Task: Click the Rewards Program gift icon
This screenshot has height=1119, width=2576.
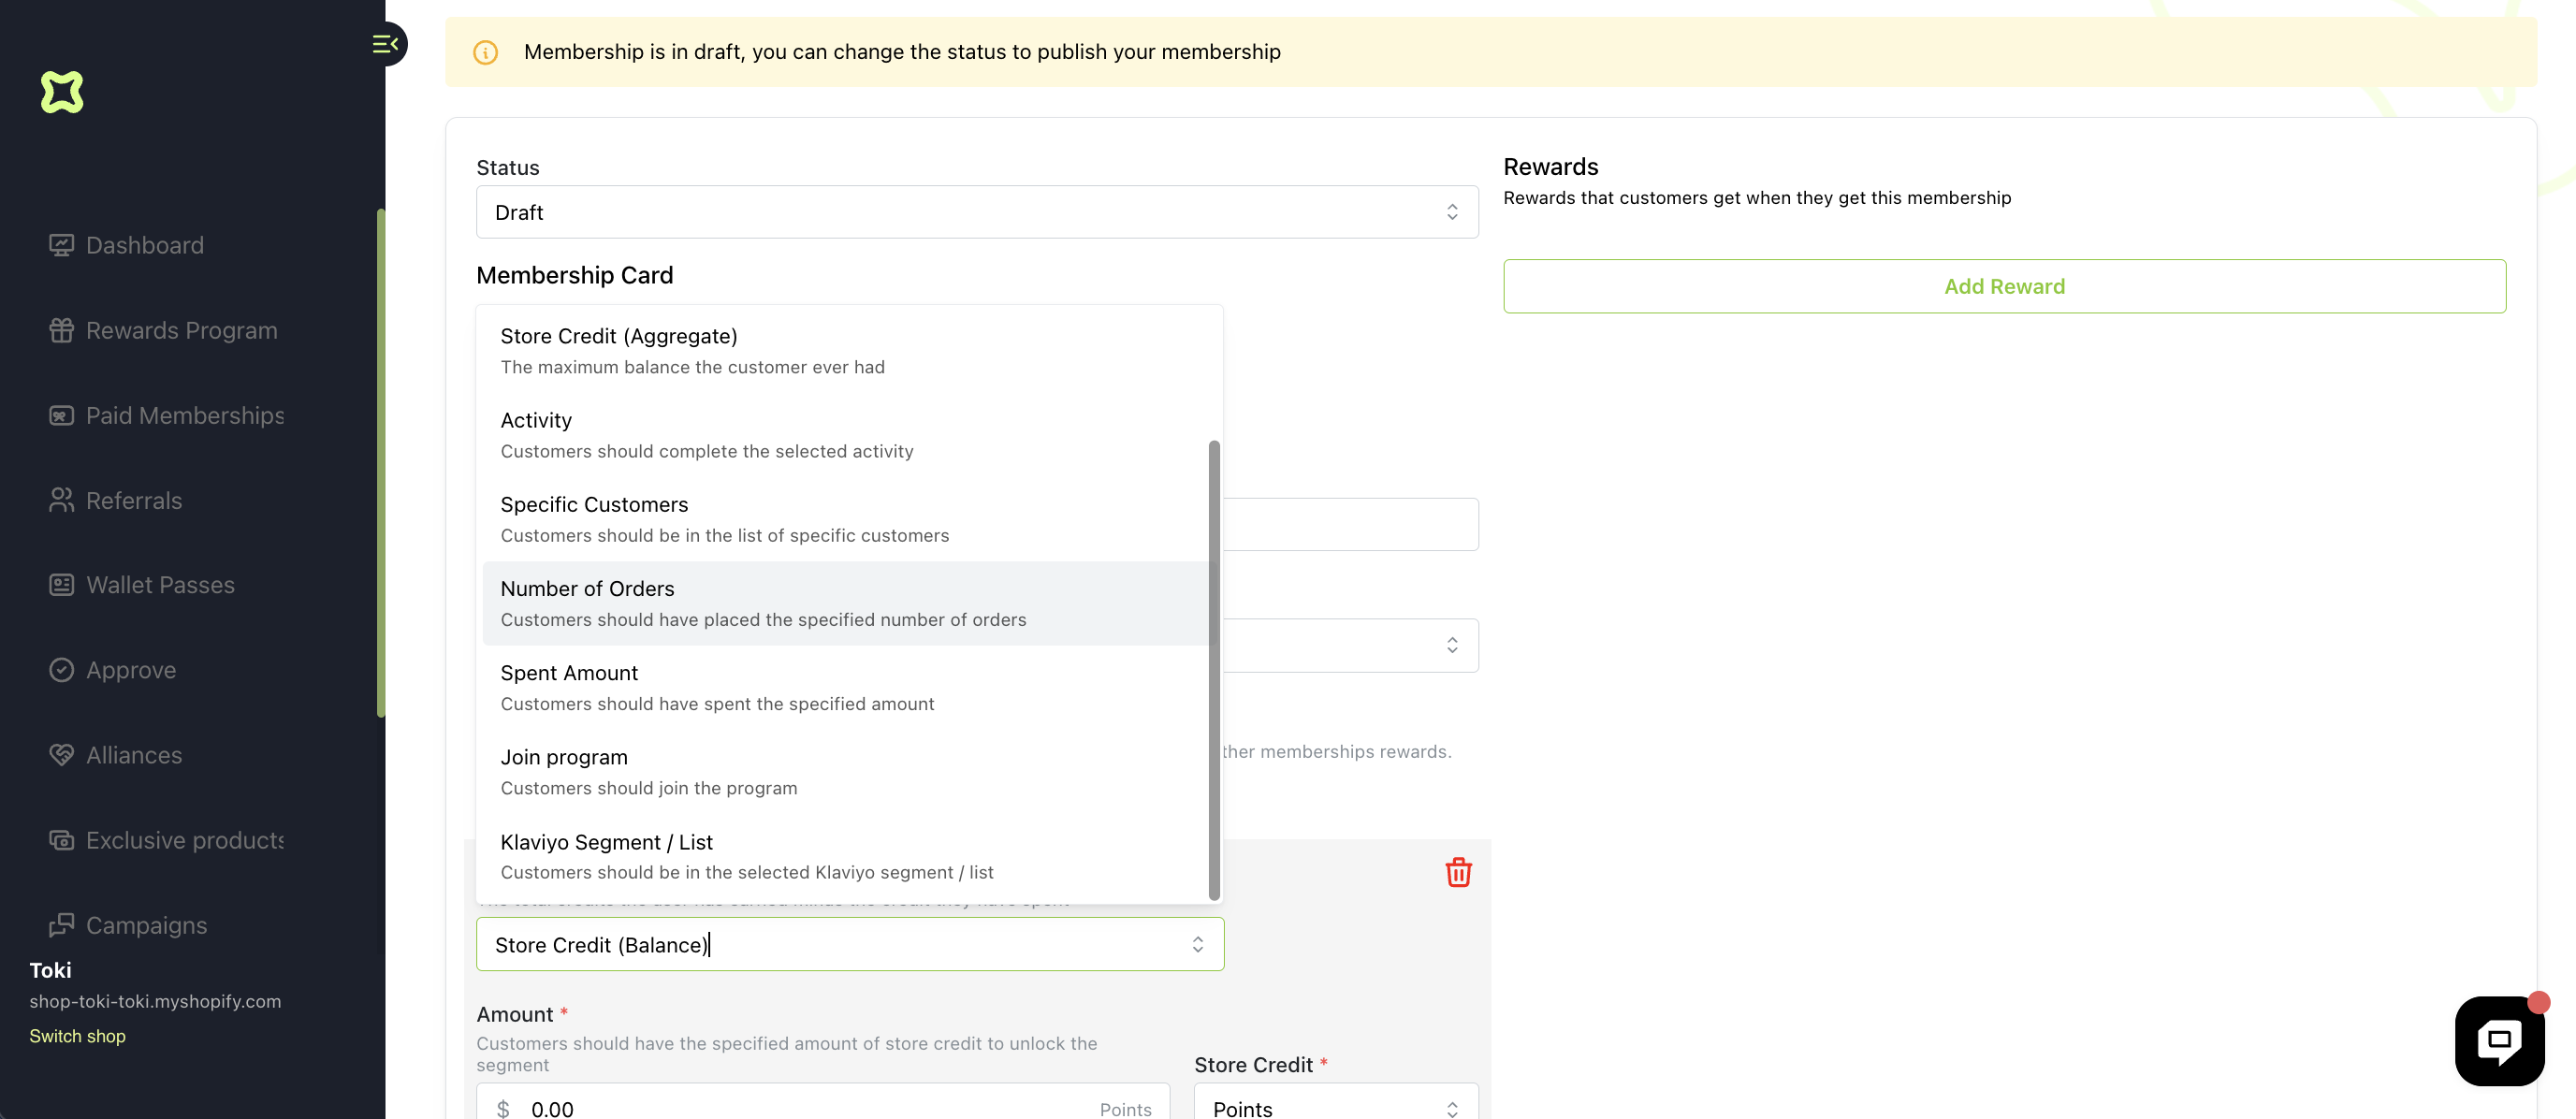Action: [61, 330]
